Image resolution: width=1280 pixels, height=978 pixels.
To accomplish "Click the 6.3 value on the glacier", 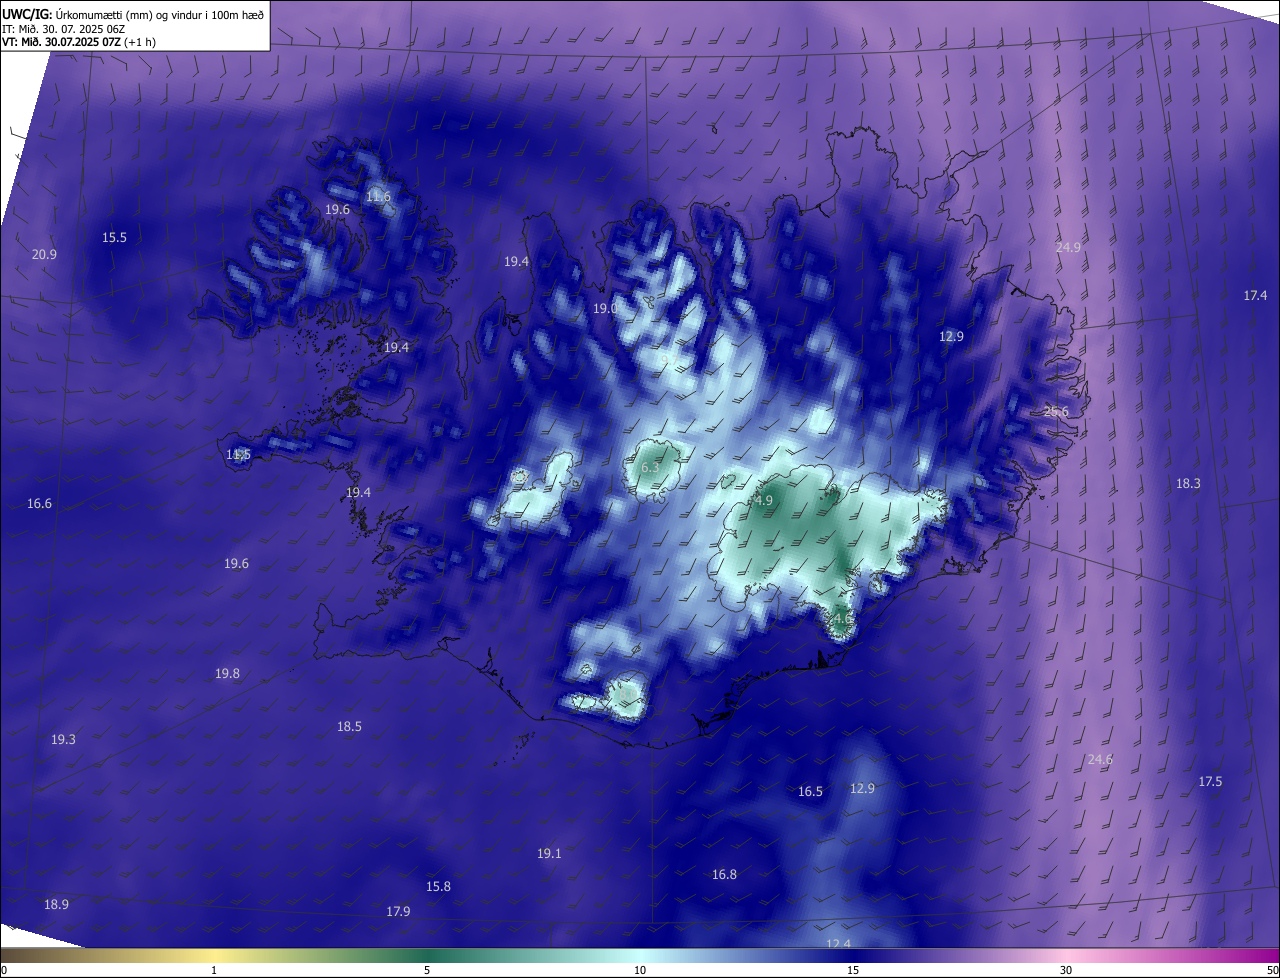I will pos(650,468).
